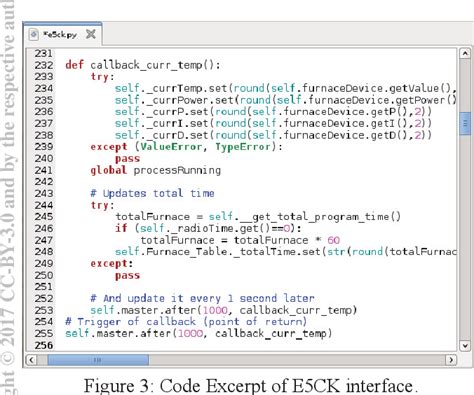
Task: Click the 'pass' statement on line 250
Action: click(127, 276)
